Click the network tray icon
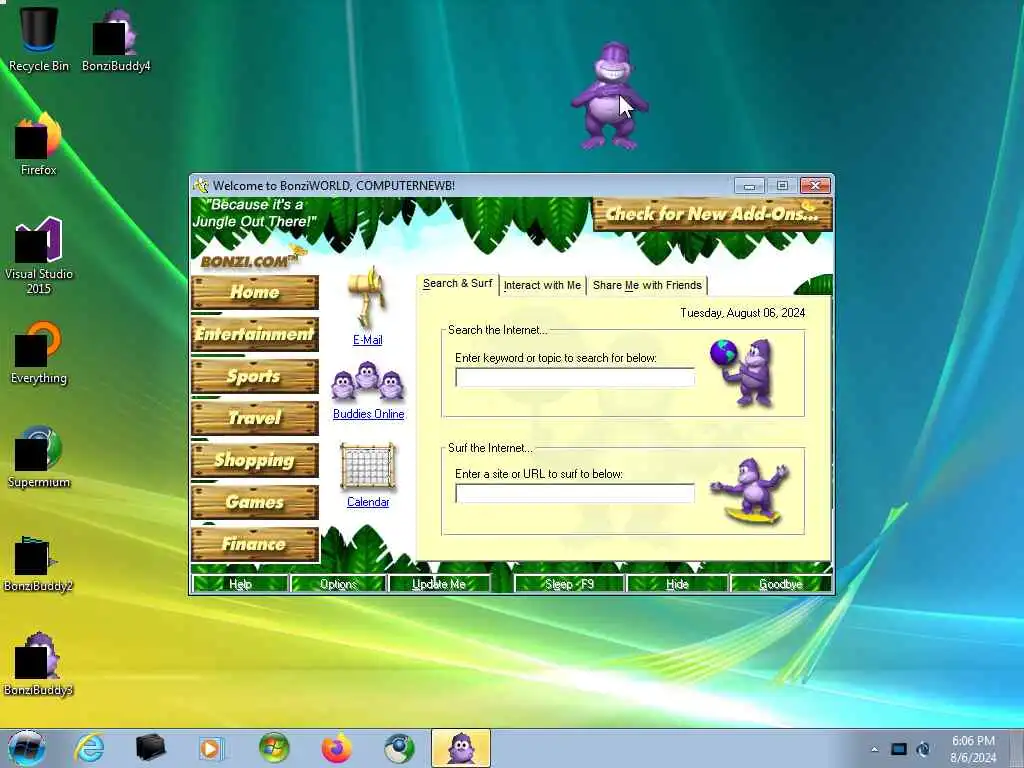The image size is (1024, 768). pyautogui.click(x=899, y=749)
